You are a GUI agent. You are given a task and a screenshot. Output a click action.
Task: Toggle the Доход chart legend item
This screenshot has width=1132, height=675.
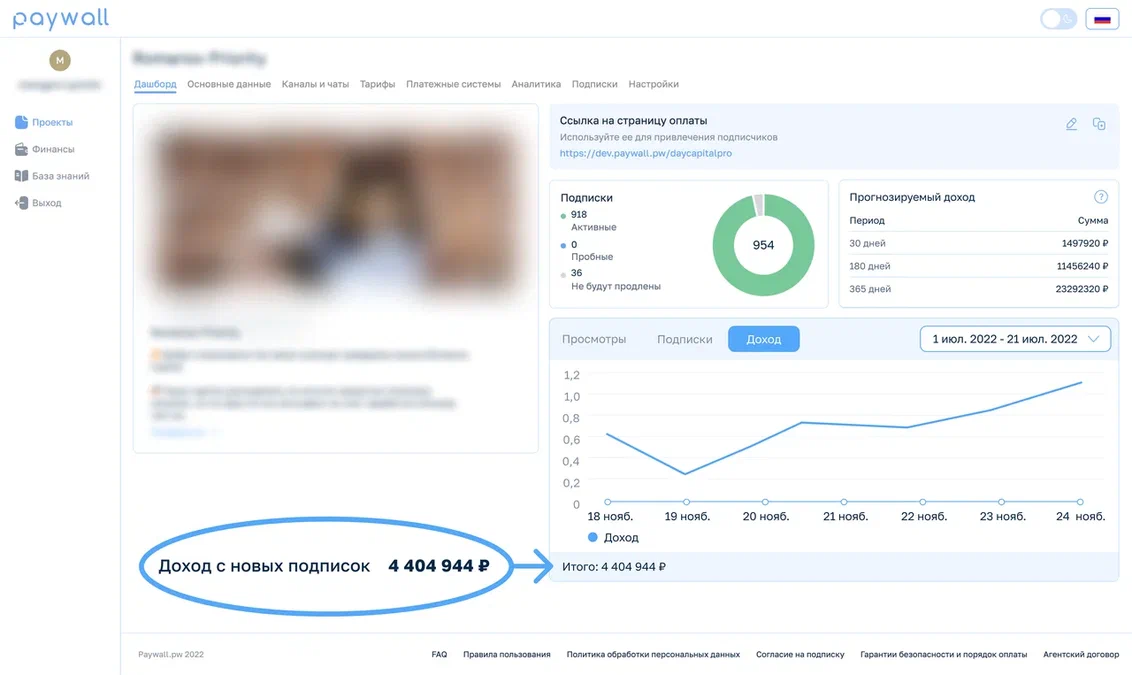point(613,537)
